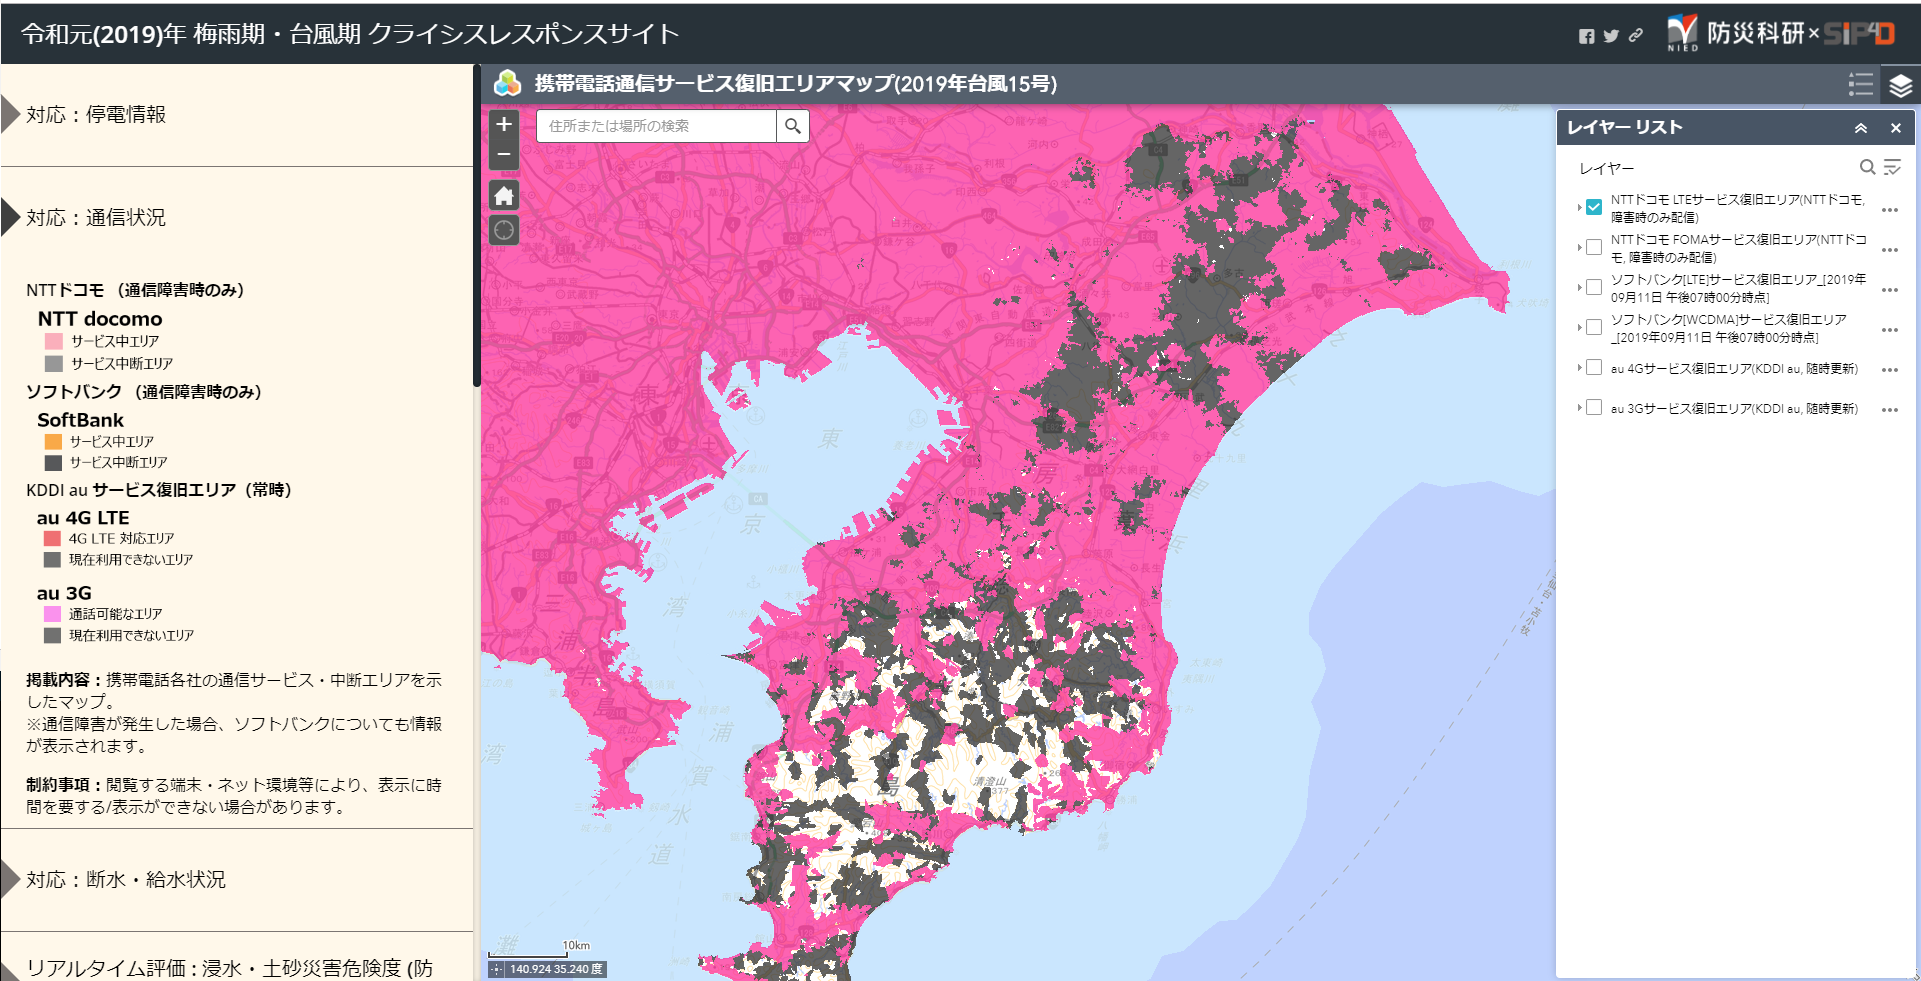Expand 対応：断水・給水状況 section
The height and width of the screenshot is (981, 1921).
tap(236, 880)
